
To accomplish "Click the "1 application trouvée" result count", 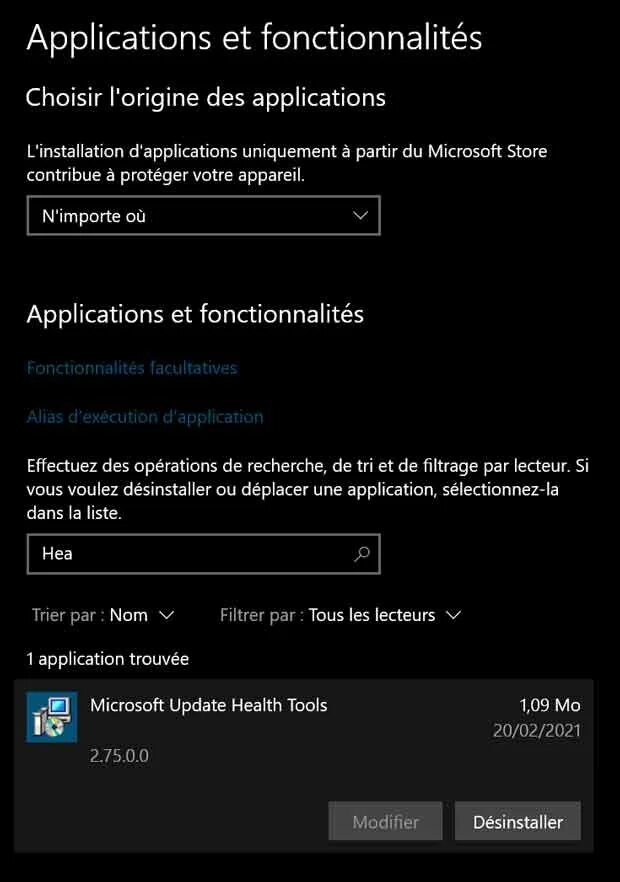I will coord(107,659).
